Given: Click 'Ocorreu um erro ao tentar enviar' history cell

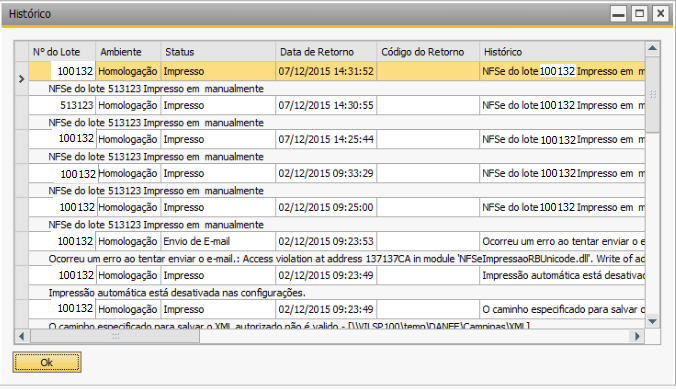Looking at the screenshot, I should [562, 242].
